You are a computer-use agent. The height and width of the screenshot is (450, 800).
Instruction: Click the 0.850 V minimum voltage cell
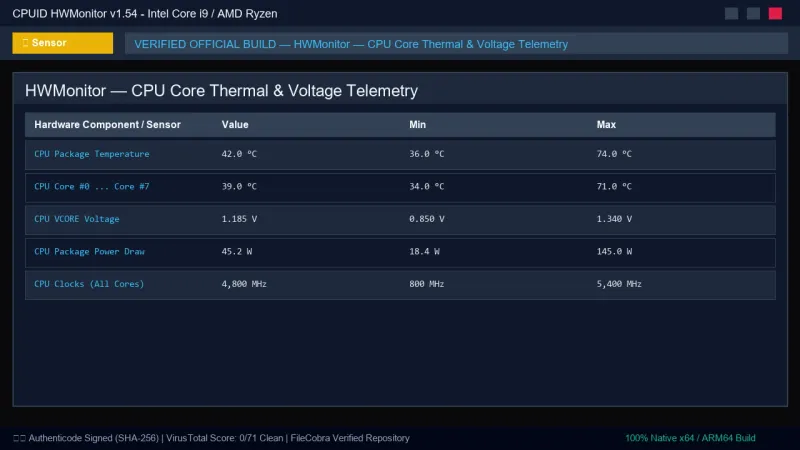click(x=427, y=219)
